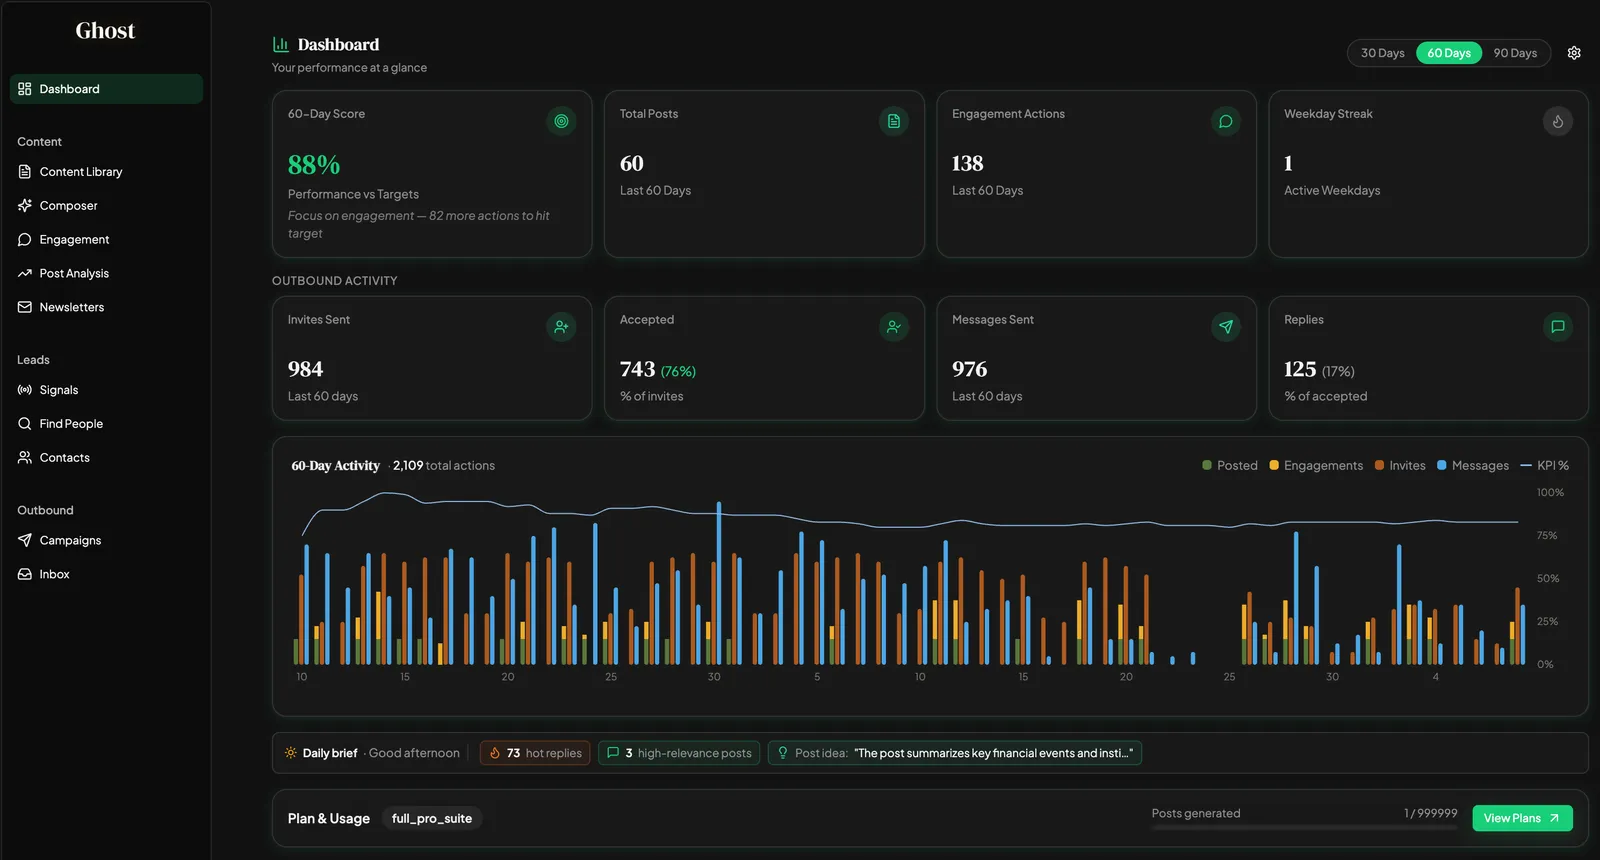Click the Engagement Actions chat bubble icon

point(1225,121)
